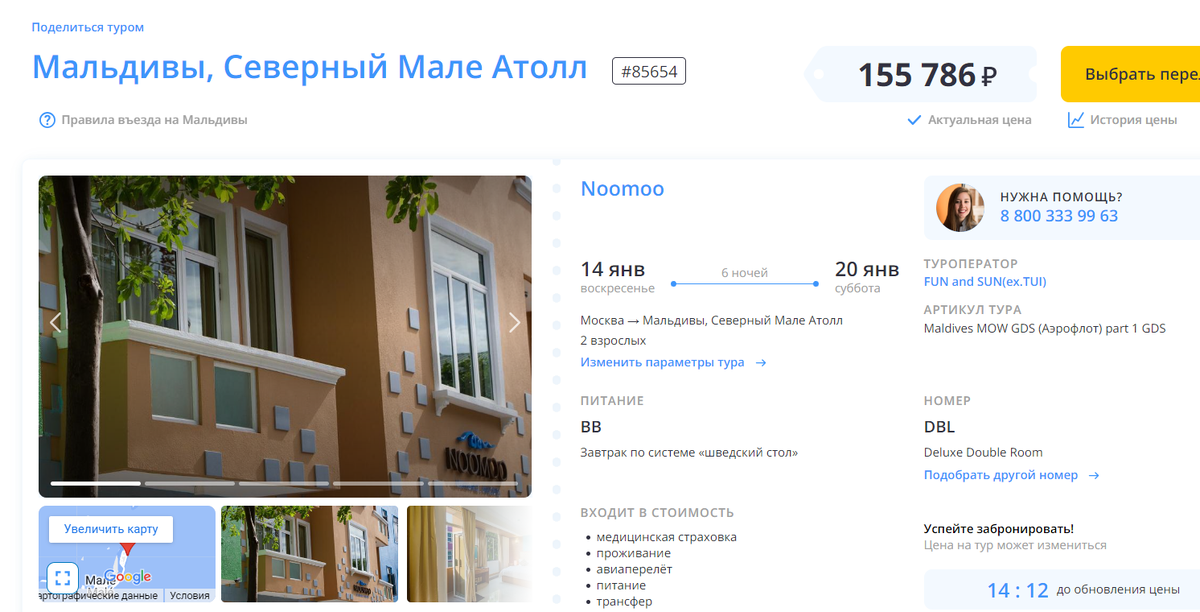Open the first hotel facade thumbnail

309,554
